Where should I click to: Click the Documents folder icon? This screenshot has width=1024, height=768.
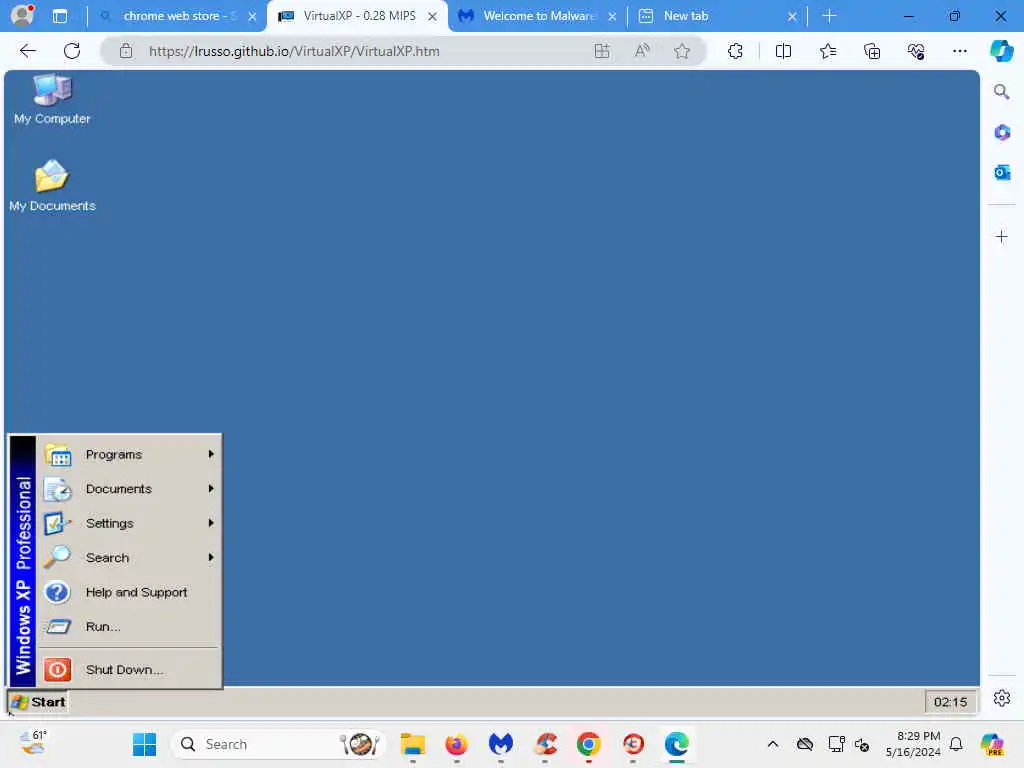[x=57, y=489]
